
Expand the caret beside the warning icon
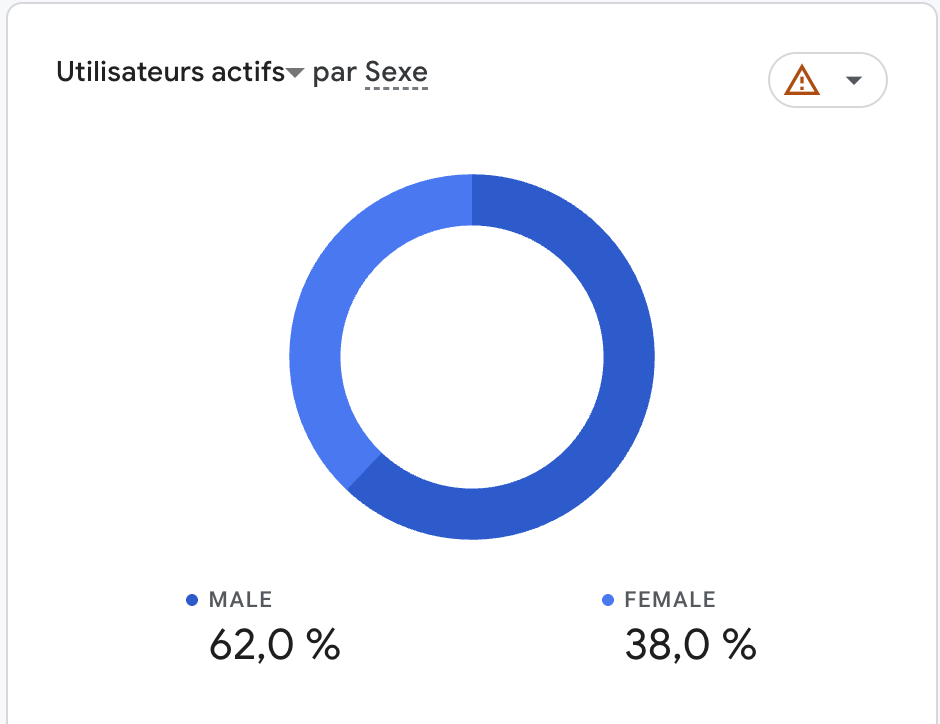[x=853, y=80]
